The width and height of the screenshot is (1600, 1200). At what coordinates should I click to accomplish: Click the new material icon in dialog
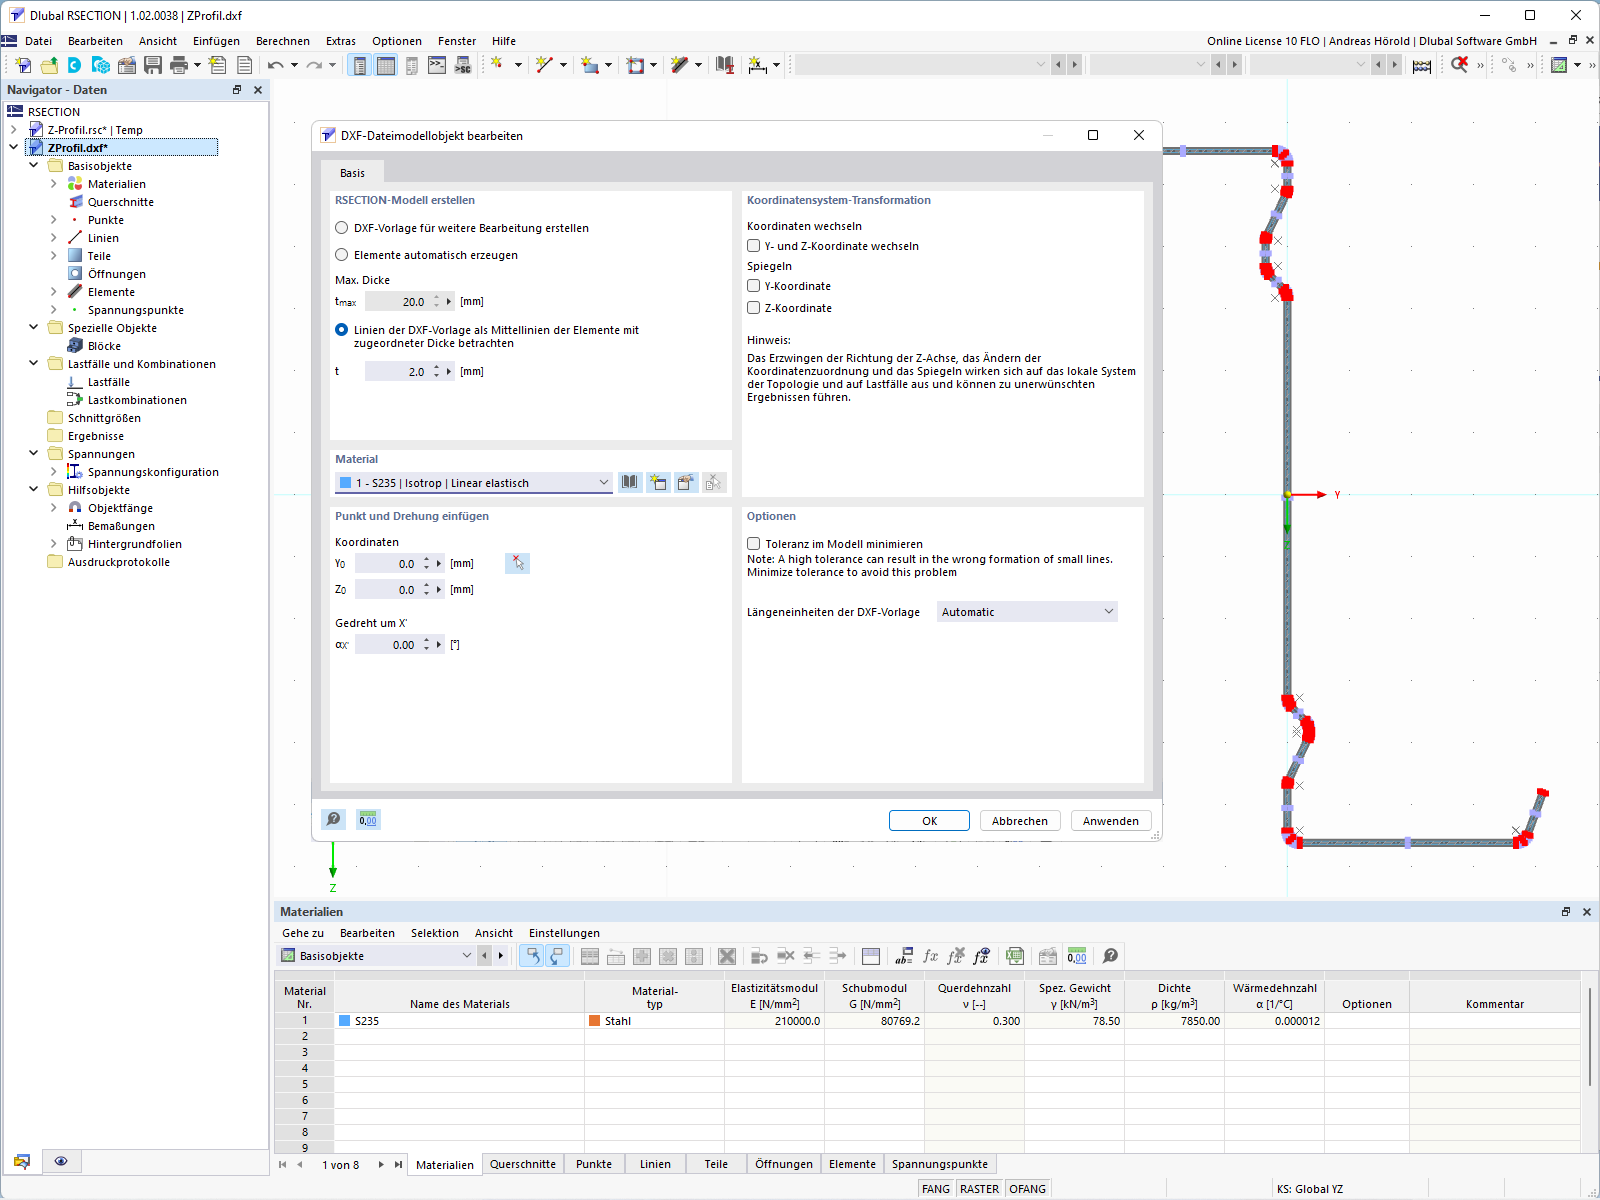[658, 483]
